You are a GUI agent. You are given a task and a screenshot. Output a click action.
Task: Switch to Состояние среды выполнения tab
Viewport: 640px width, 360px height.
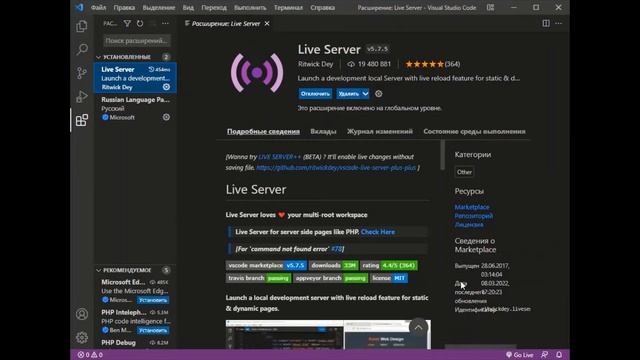click(x=474, y=131)
